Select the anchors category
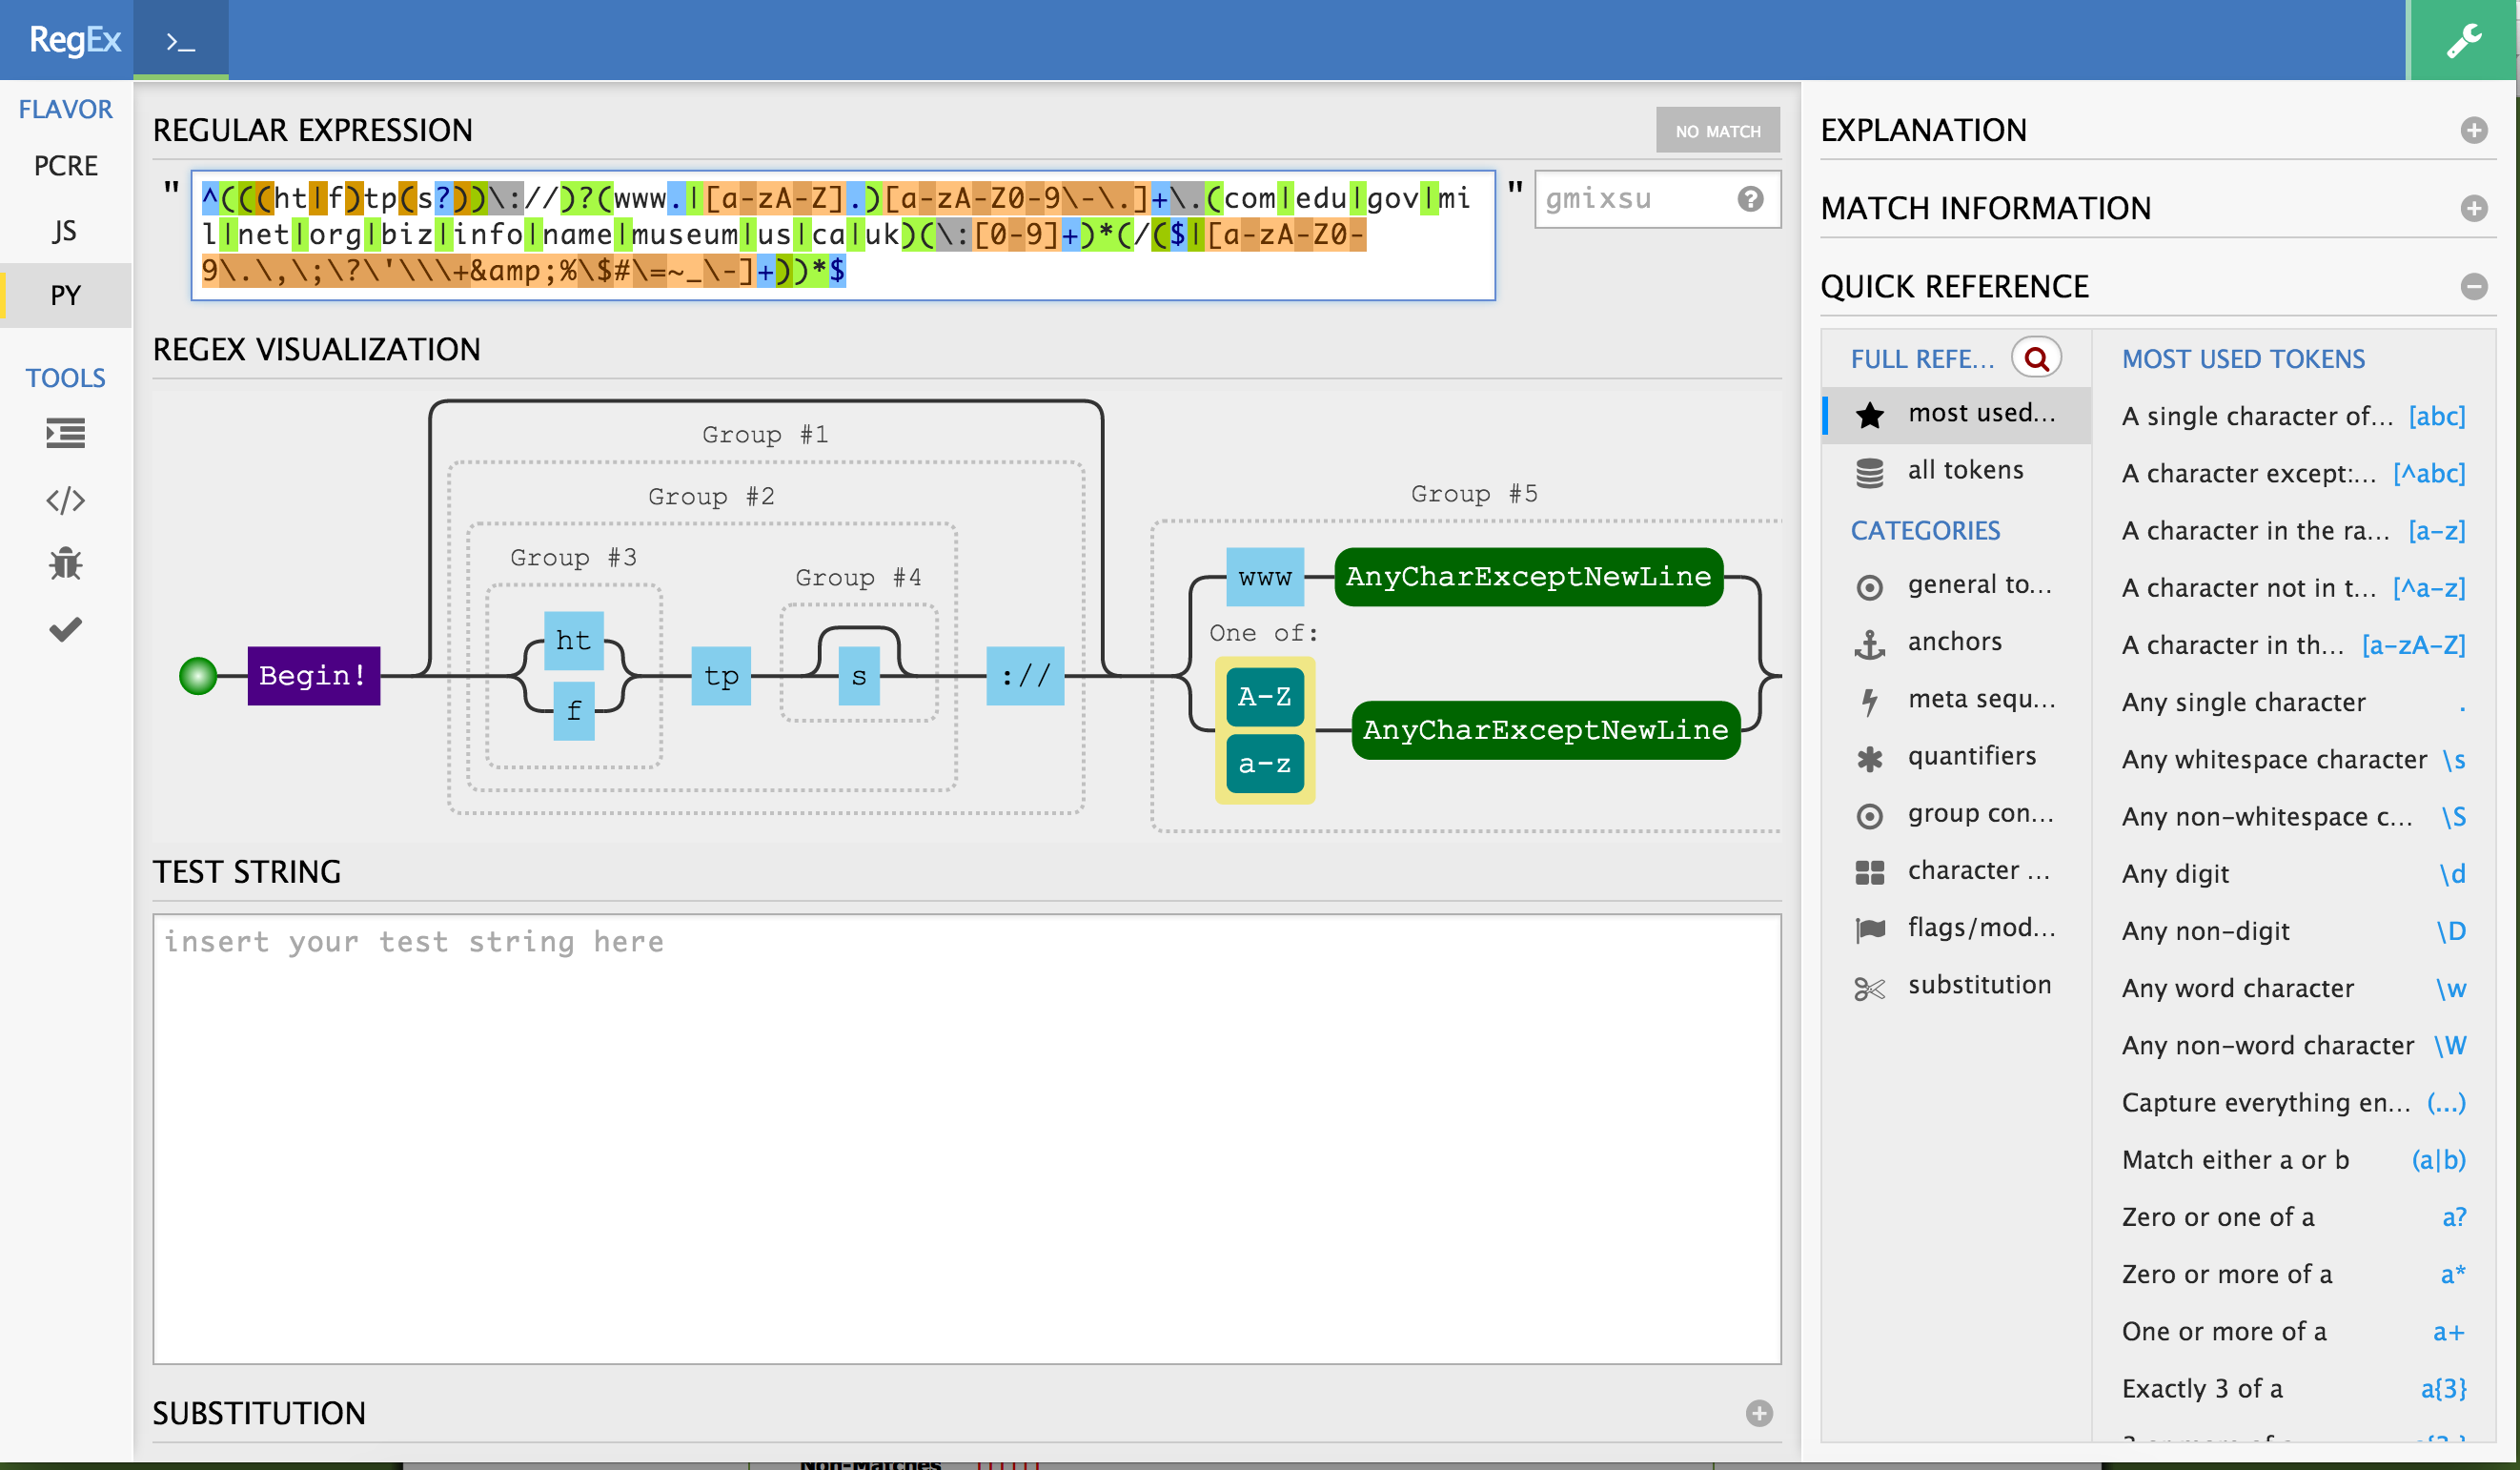Image resolution: width=2520 pixels, height=1470 pixels. point(1953,642)
